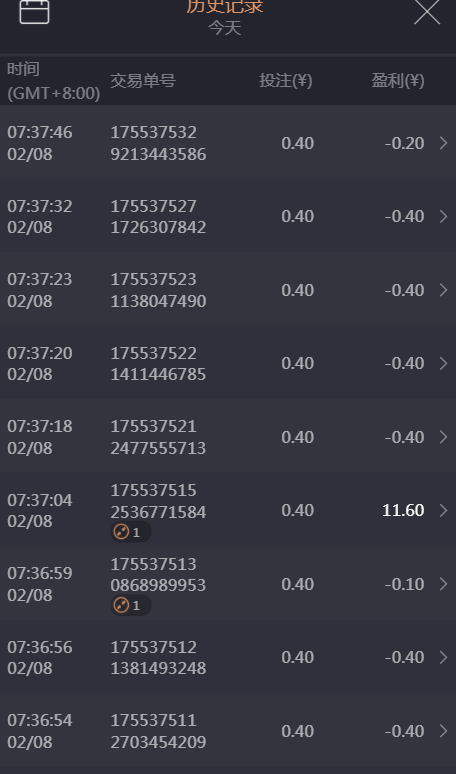
Task: Click the 盈利(¥) column header
Action: [x=398, y=80]
